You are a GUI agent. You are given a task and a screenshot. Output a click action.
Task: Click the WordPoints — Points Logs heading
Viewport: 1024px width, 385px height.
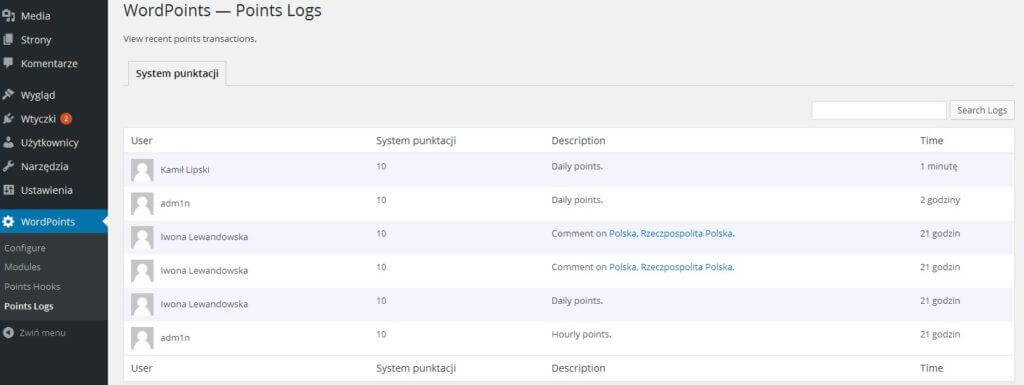[222, 10]
